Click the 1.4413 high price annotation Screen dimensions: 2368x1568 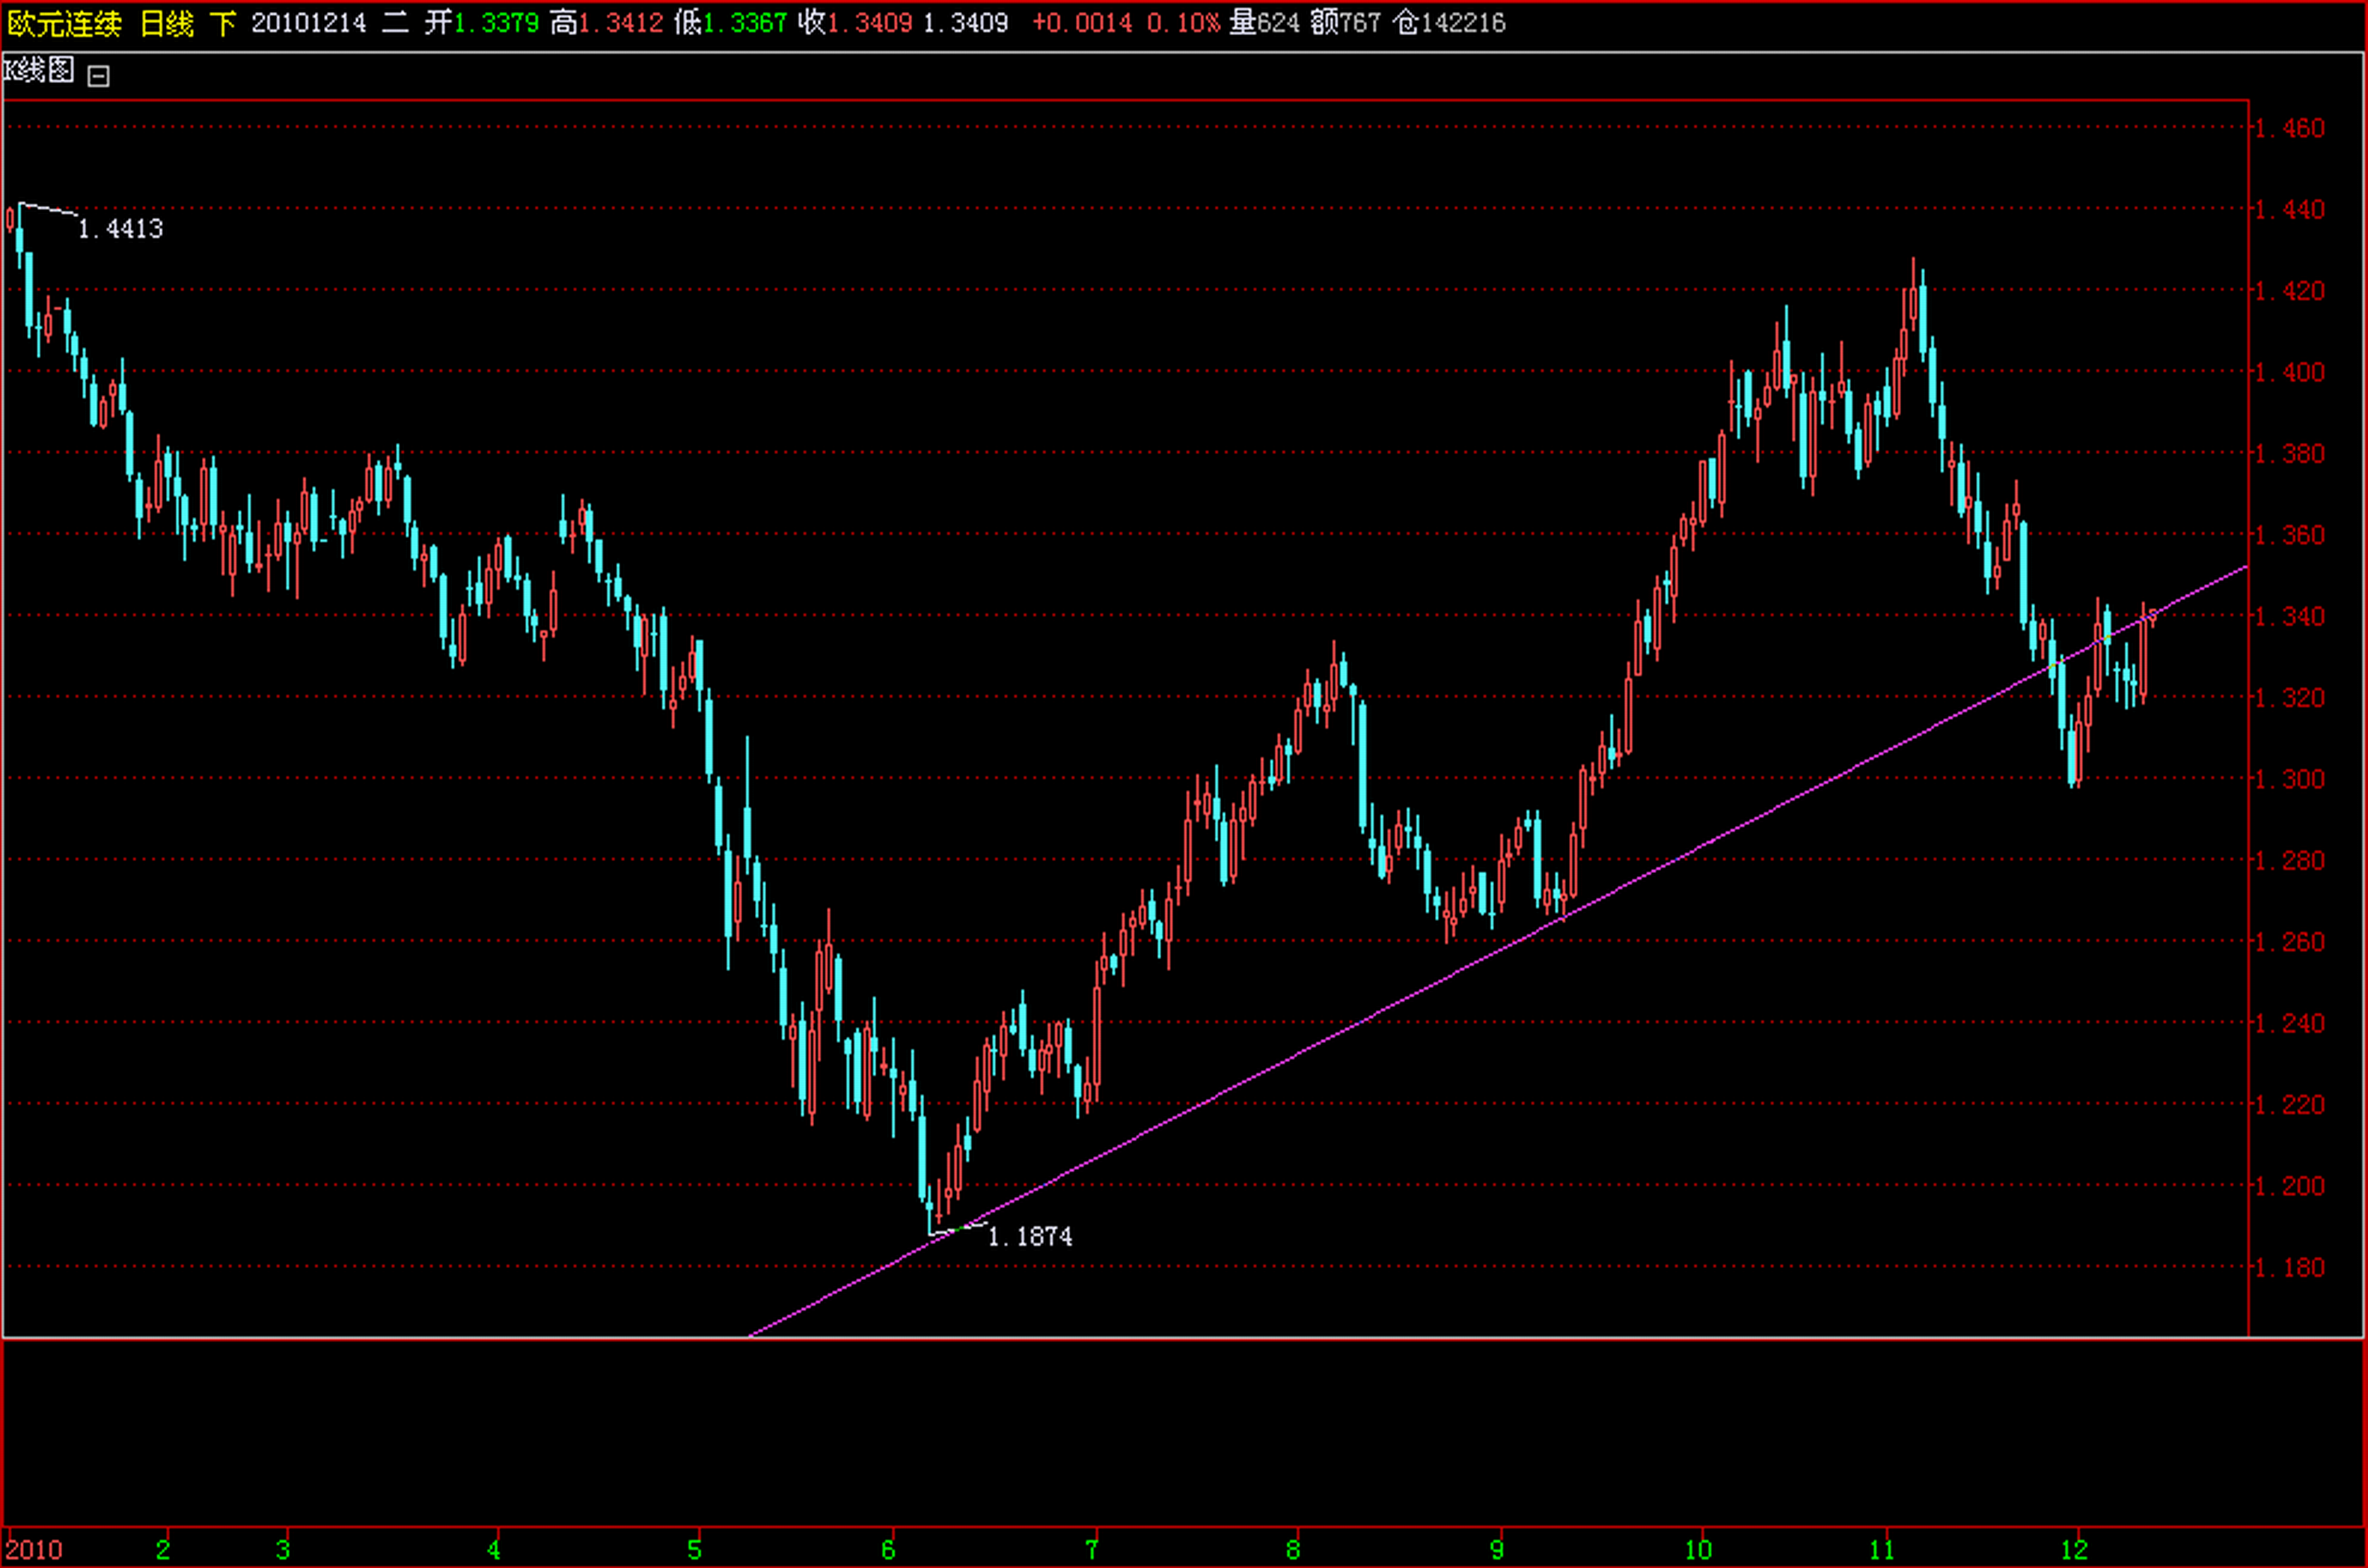click(120, 229)
